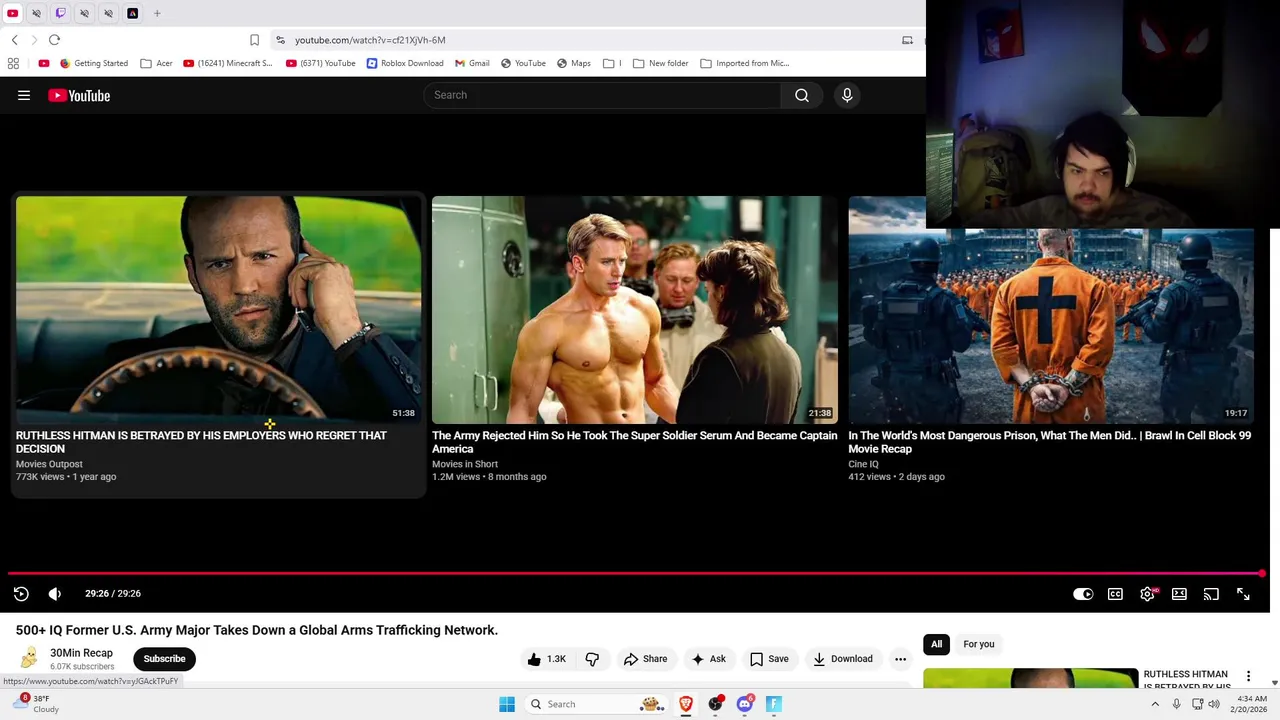Switch to theater mode

(x=1179, y=594)
